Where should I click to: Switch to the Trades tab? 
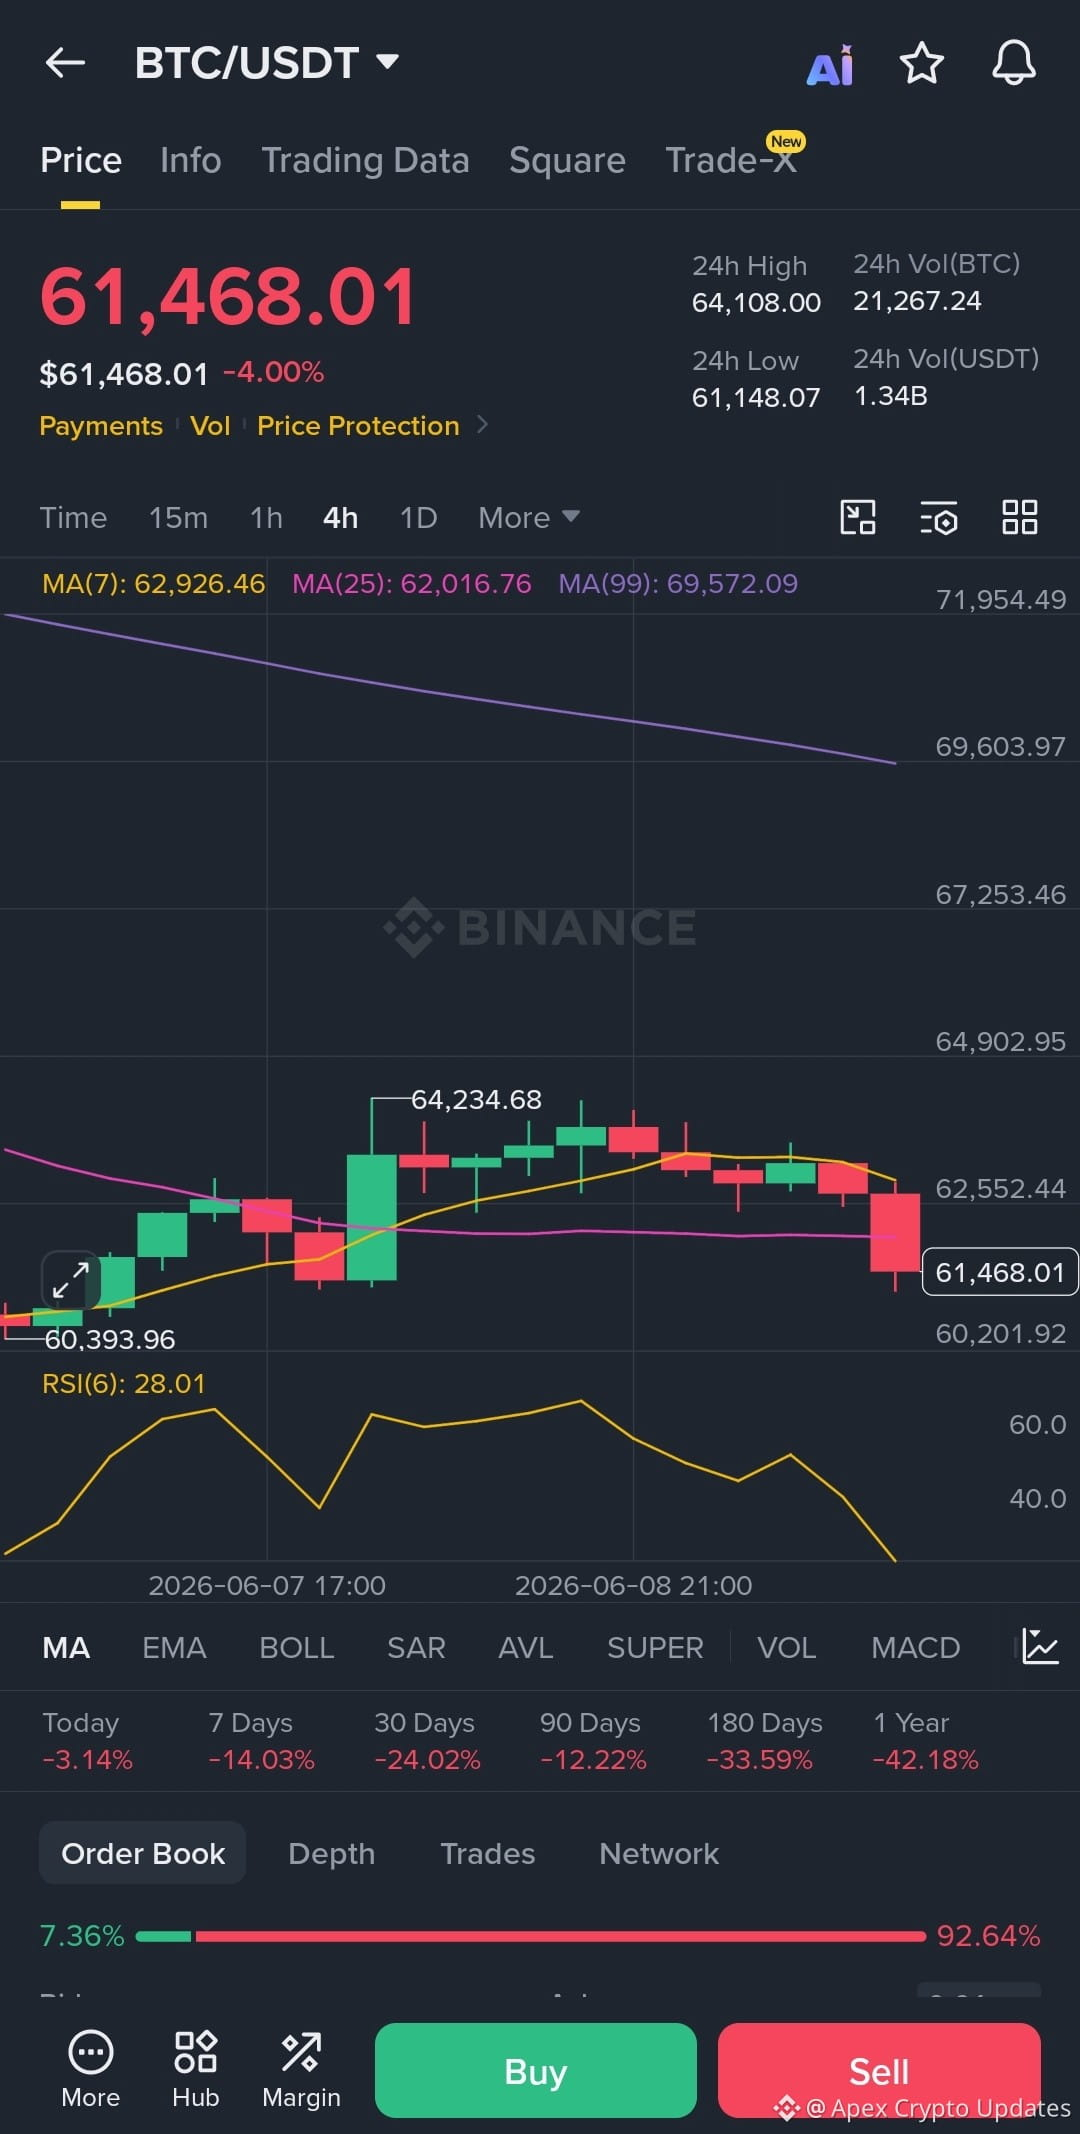coord(487,1853)
